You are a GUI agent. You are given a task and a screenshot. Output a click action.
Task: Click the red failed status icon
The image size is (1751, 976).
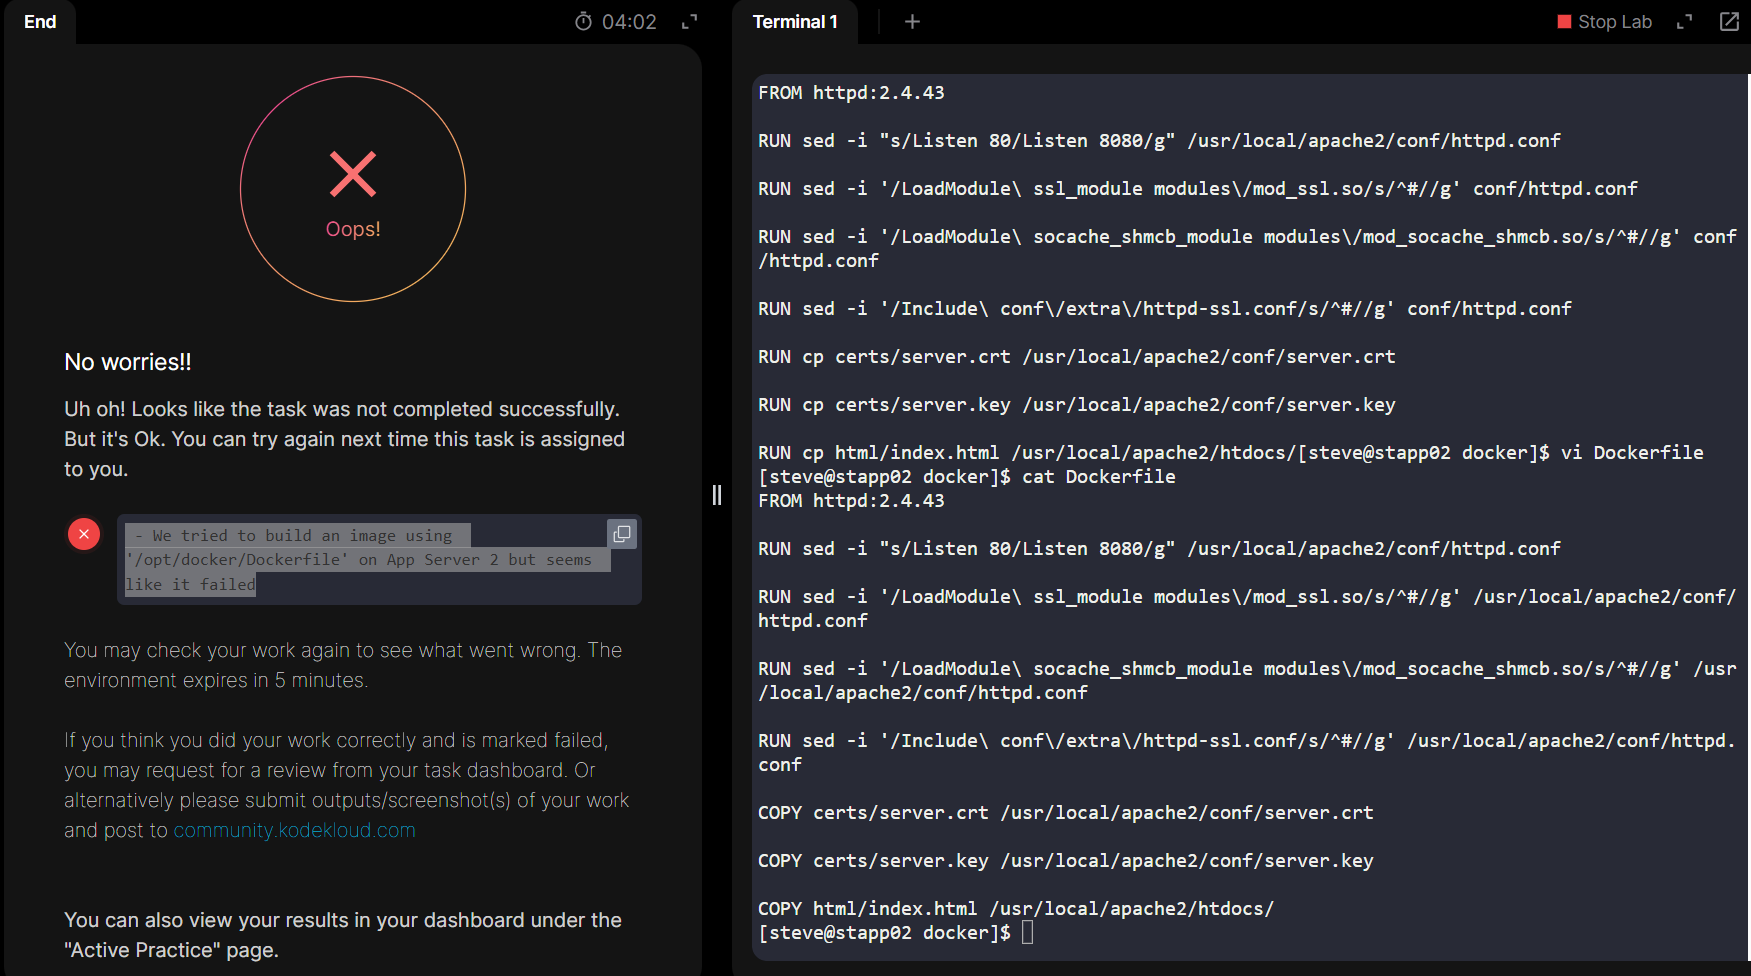pyautogui.click(x=84, y=534)
